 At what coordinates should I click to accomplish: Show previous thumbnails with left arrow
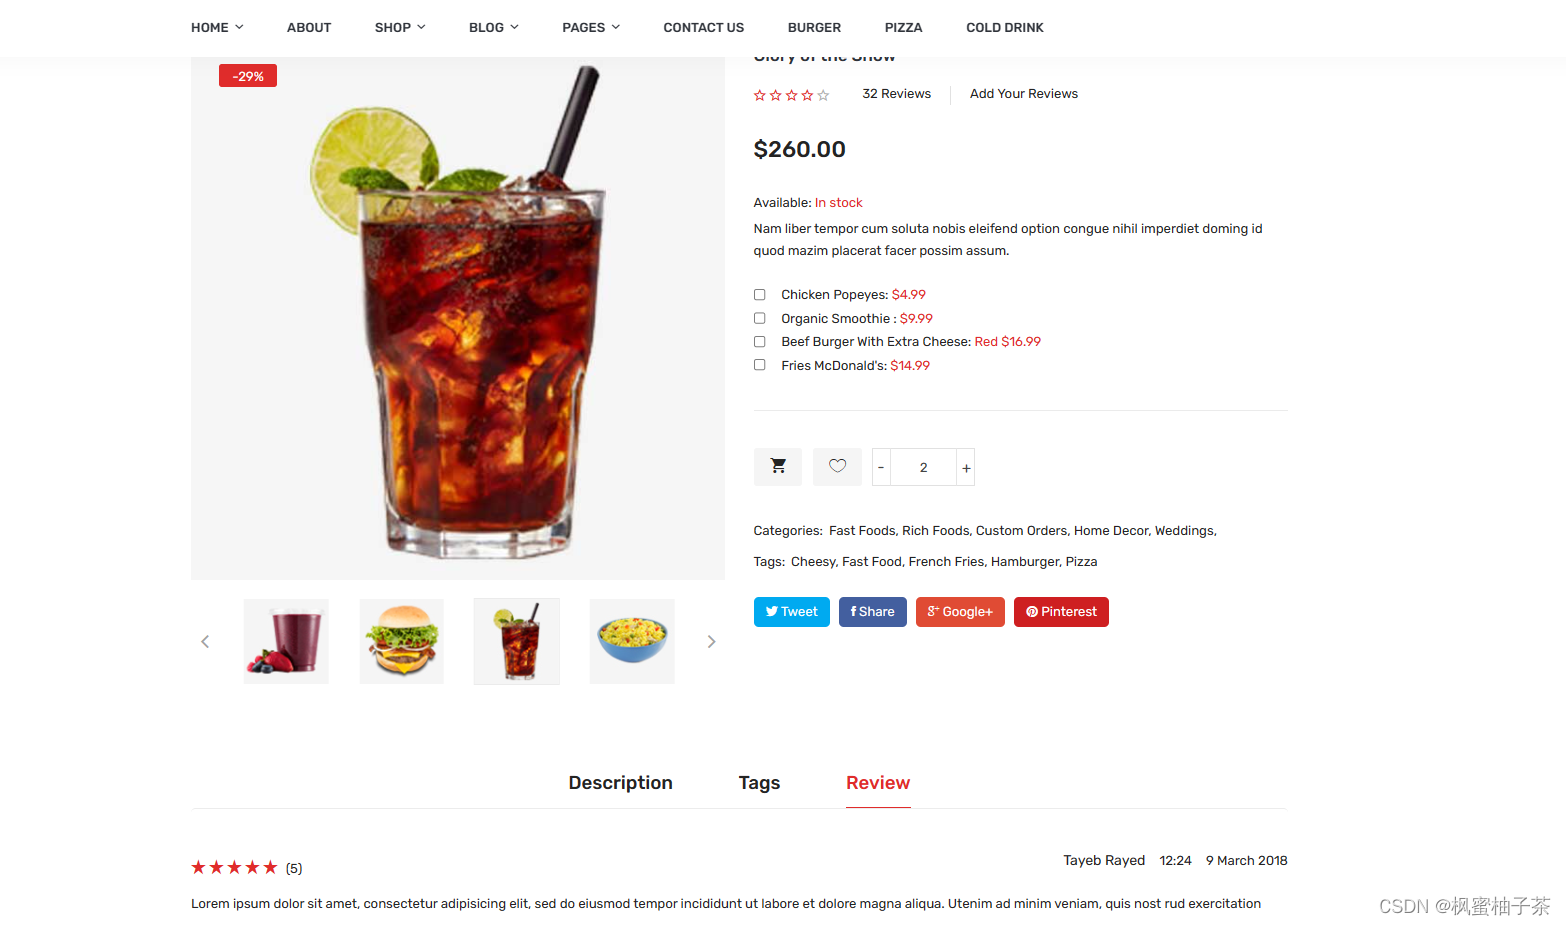coord(205,642)
